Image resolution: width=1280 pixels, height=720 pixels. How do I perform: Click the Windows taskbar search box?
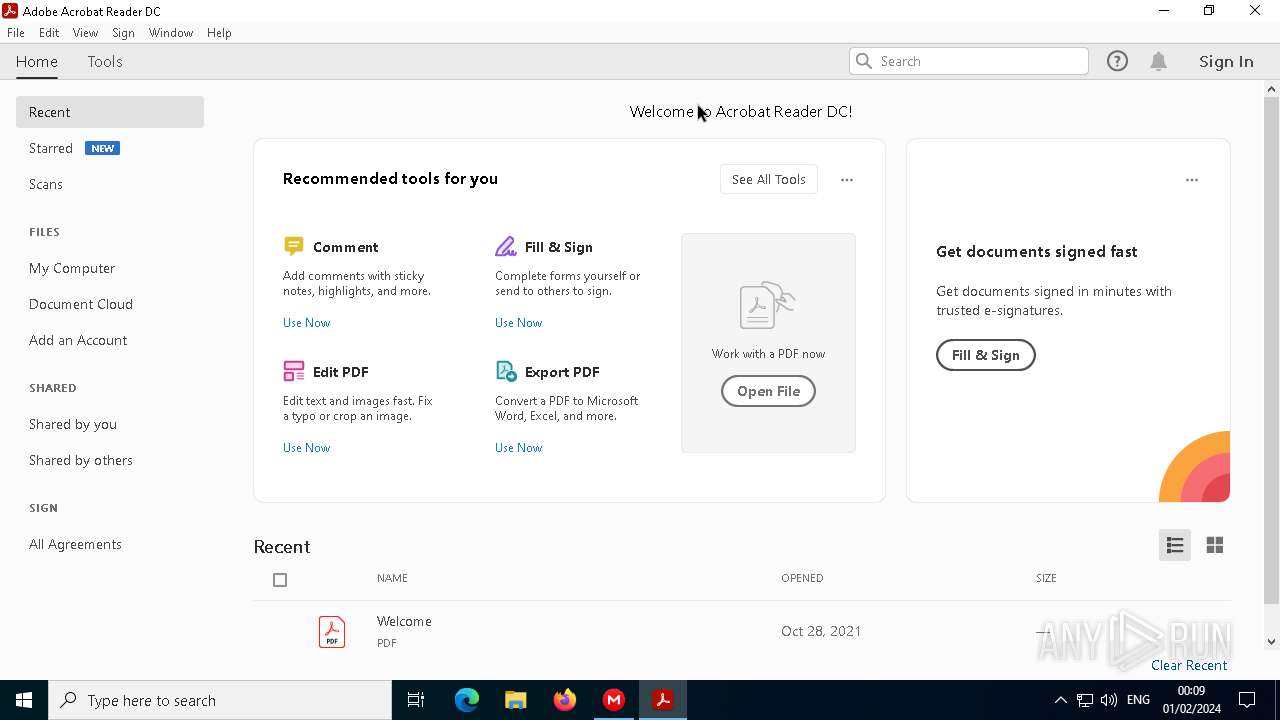tap(220, 700)
